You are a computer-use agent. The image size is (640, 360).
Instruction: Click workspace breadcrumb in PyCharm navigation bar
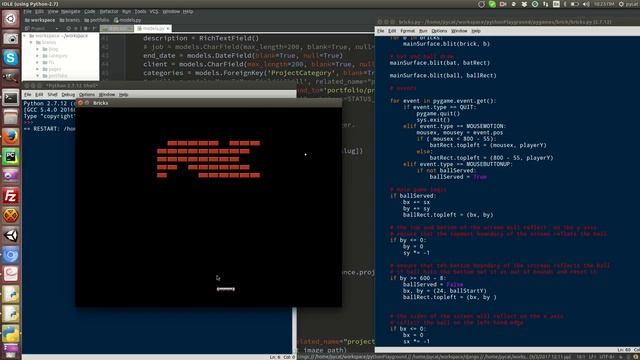(40, 20)
